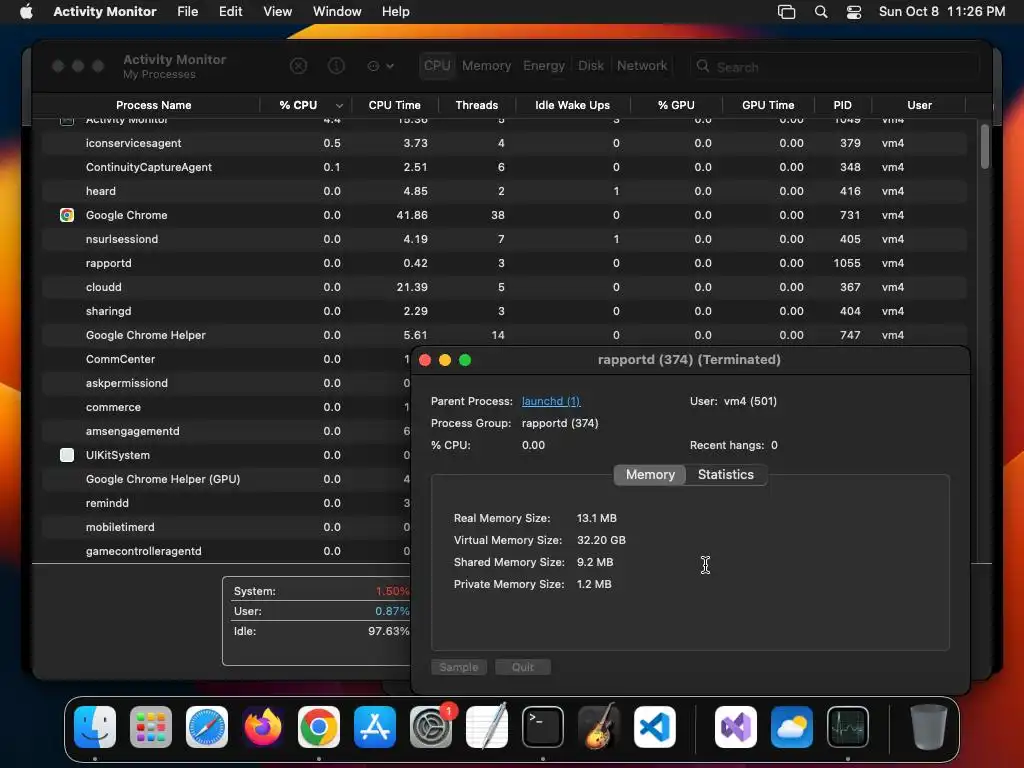Viewport: 1024px width, 768px height.
Task: Launch GarageBand from the Dock
Action: coord(599,727)
